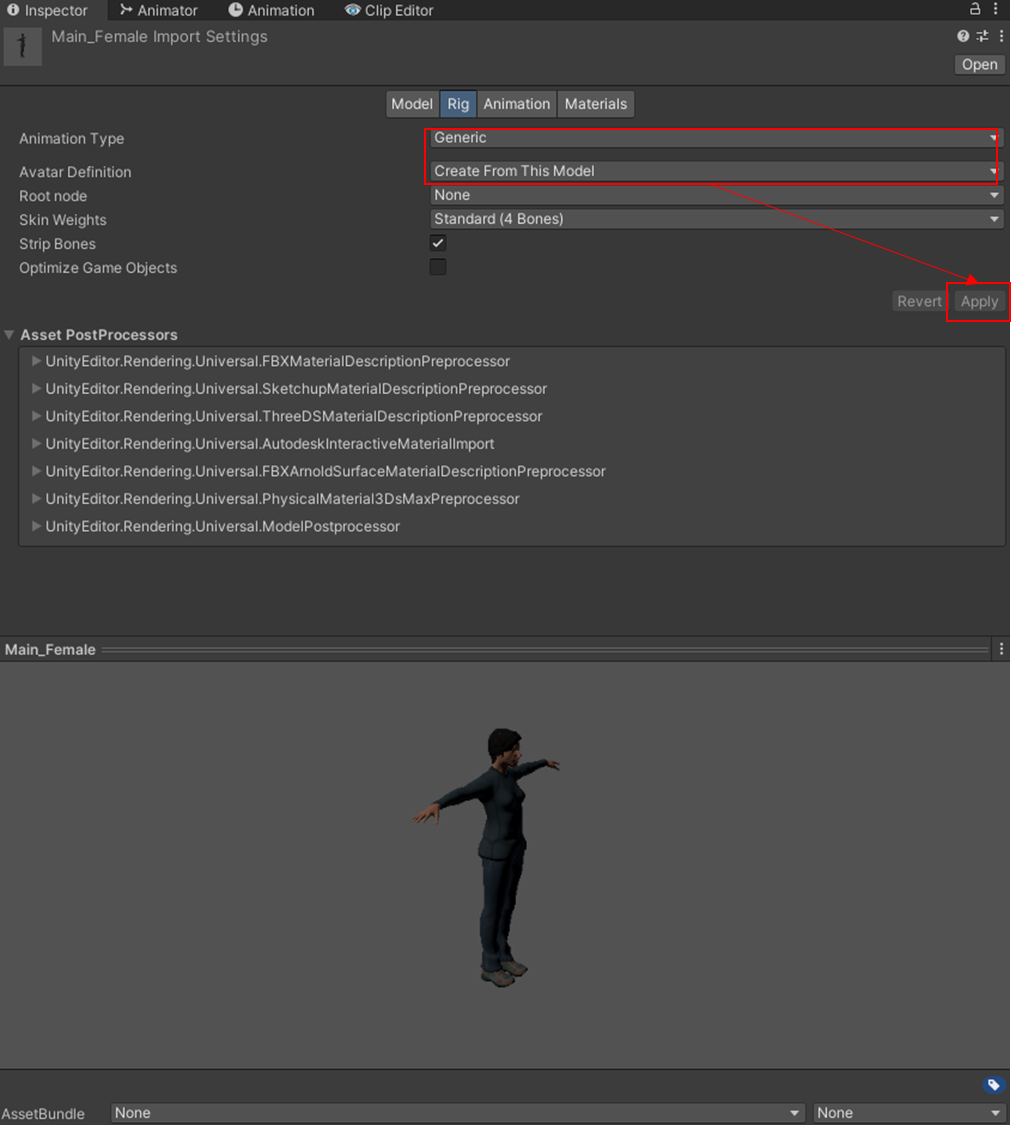Click the preset selector sliders icon
Viewport: 1011px width, 1125px height.
point(982,36)
